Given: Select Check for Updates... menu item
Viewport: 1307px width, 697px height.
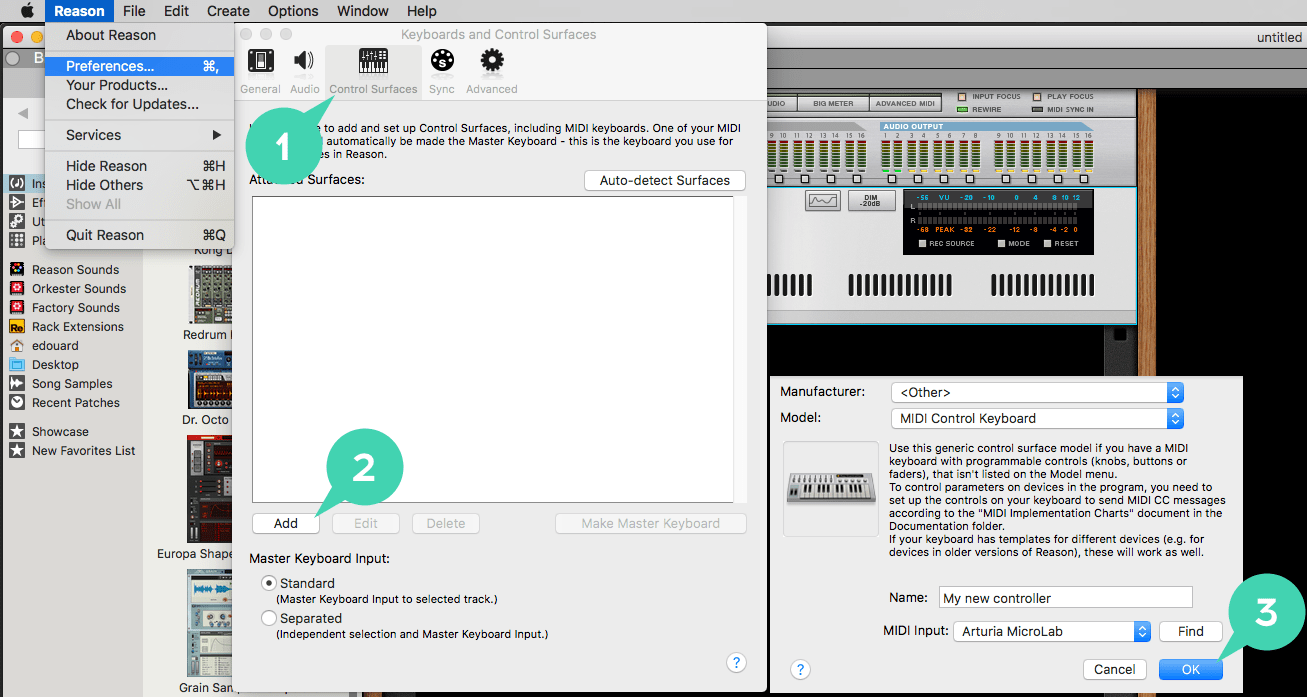Looking at the screenshot, I should coord(140,104).
